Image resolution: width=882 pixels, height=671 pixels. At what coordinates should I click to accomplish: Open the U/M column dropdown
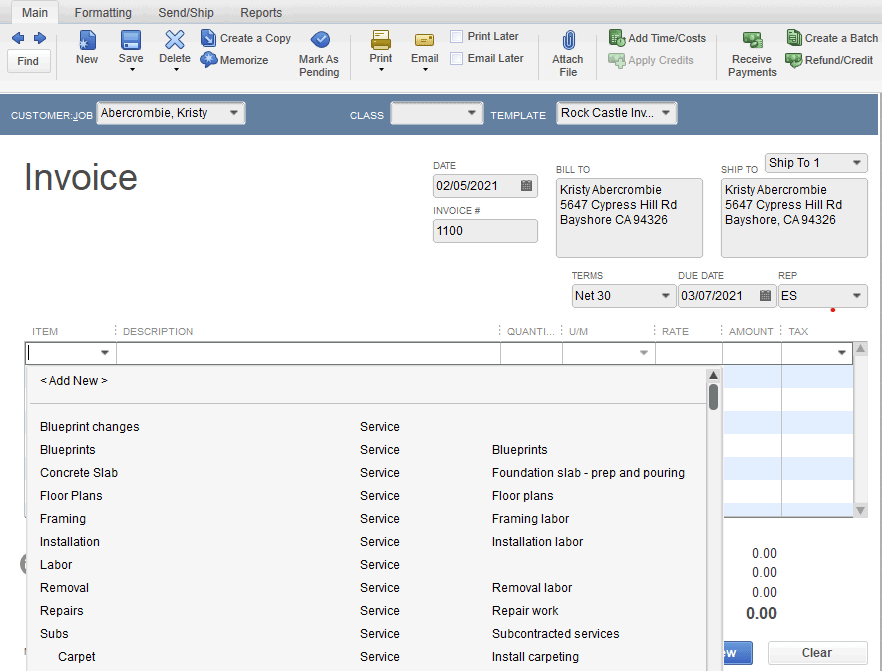644,353
